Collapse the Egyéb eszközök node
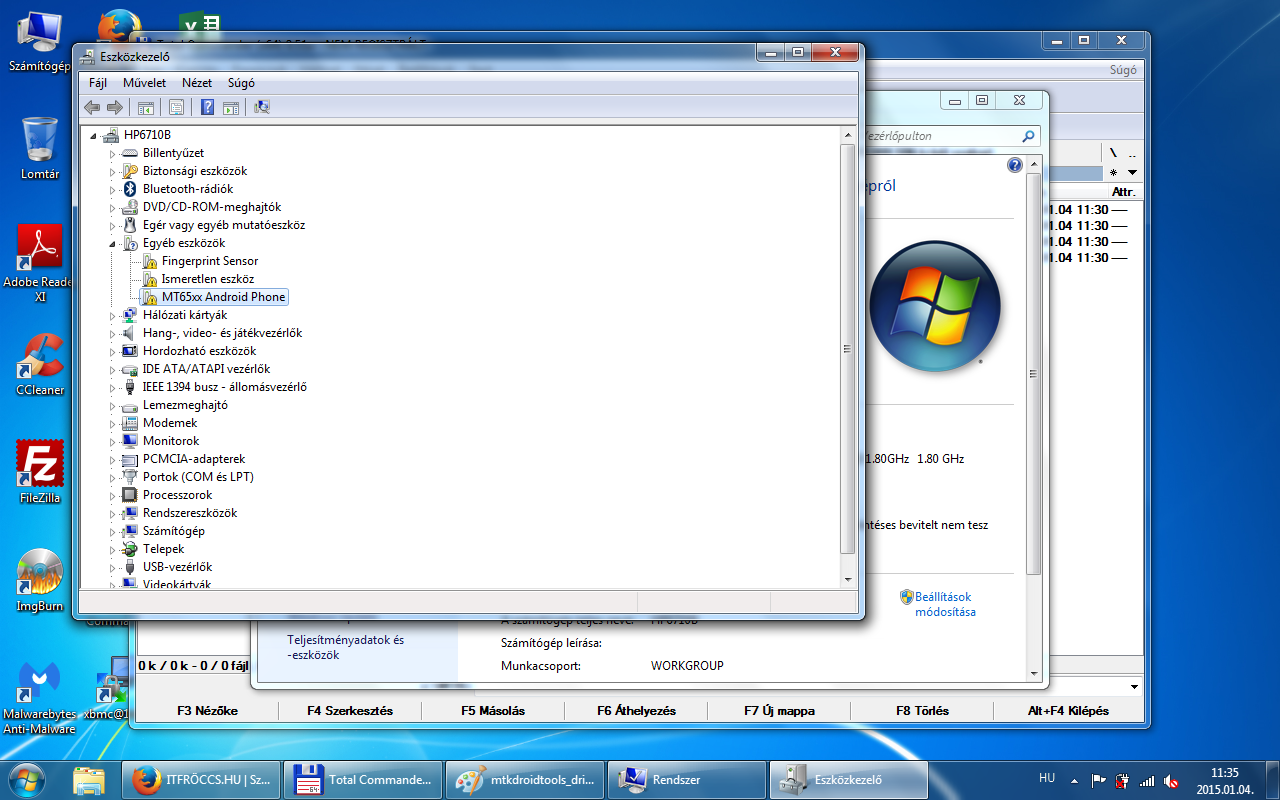The width and height of the screenshot is (1280, 800). (x=113, y=243)
